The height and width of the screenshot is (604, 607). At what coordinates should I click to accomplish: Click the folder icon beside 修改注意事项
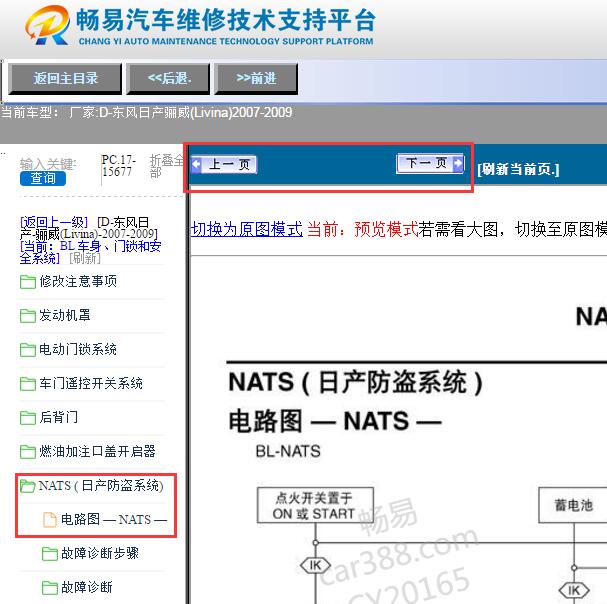pyautogui.click(x=28, y=282)
